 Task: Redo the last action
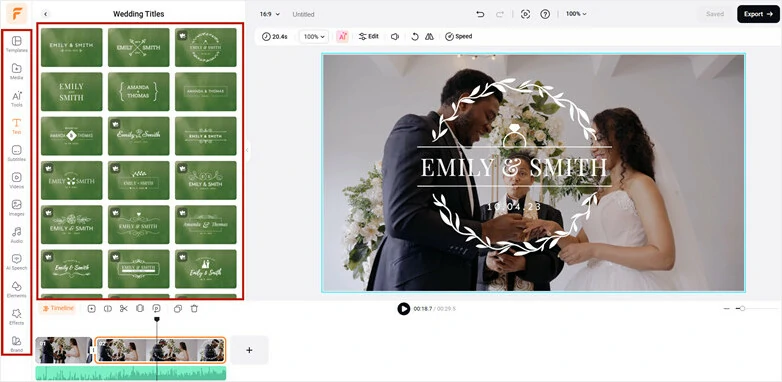(500, 14)
